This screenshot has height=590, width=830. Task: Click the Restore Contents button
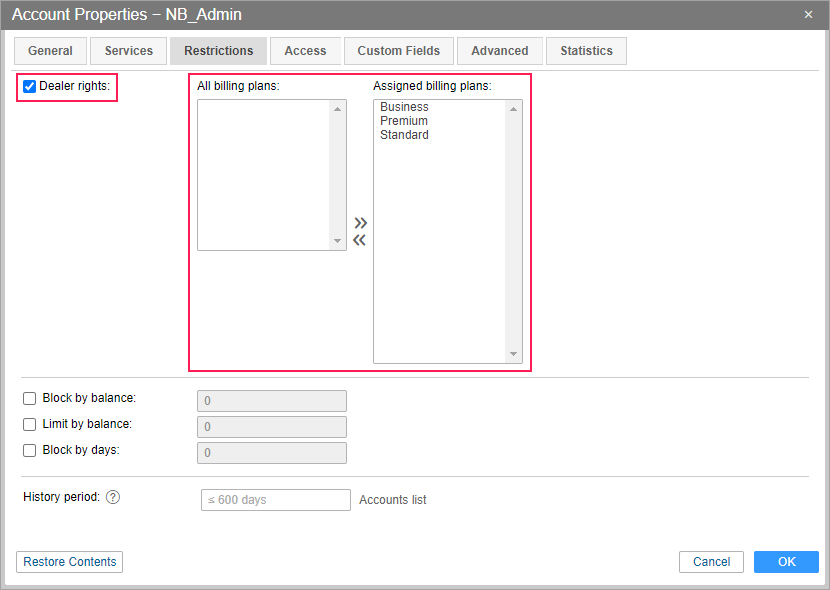point(70,562)
